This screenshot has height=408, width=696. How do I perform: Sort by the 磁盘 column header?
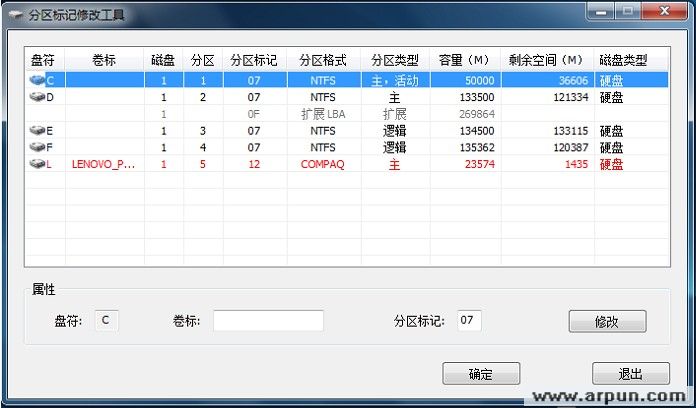coord(164,60)
